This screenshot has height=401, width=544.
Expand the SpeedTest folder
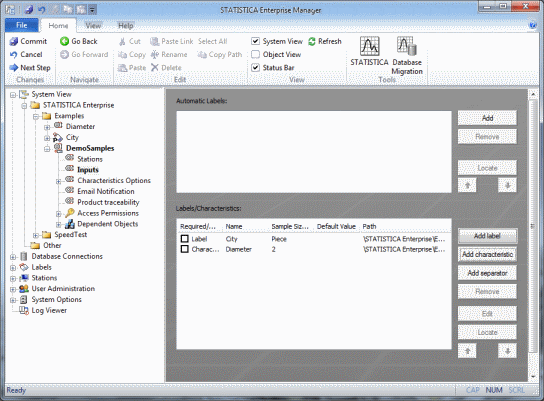[x=35, y=236]
